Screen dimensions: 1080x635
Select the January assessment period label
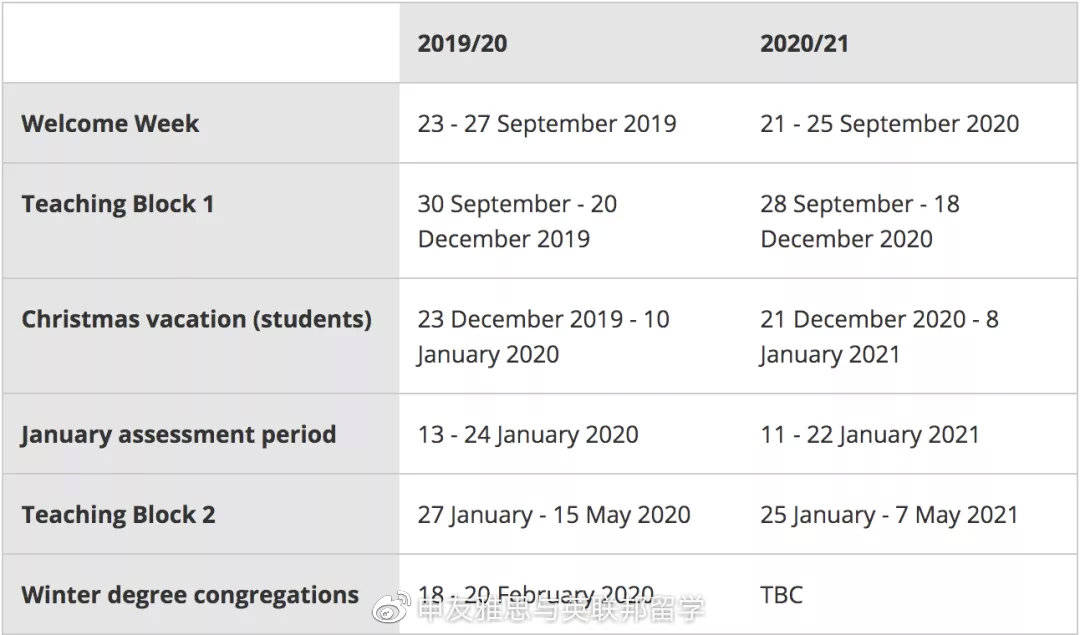pyautogui.click(x=178, y=435)
